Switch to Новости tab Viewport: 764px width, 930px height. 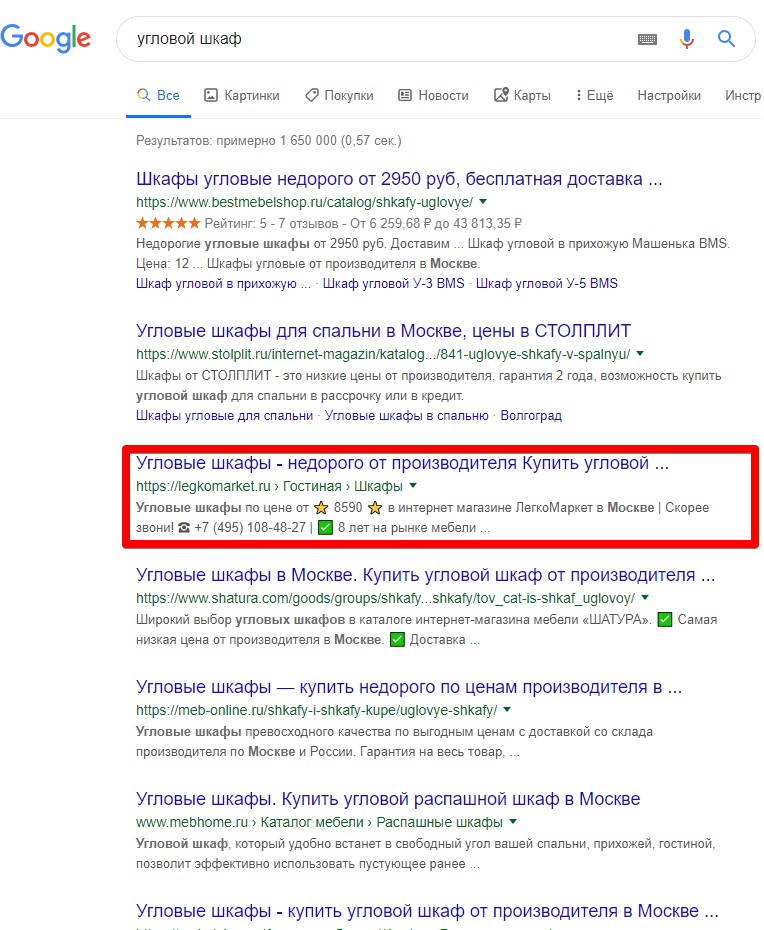coord(433,95)
